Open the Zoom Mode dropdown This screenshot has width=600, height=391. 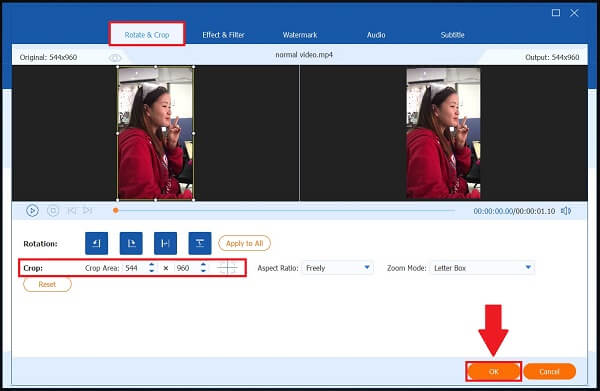482,268
